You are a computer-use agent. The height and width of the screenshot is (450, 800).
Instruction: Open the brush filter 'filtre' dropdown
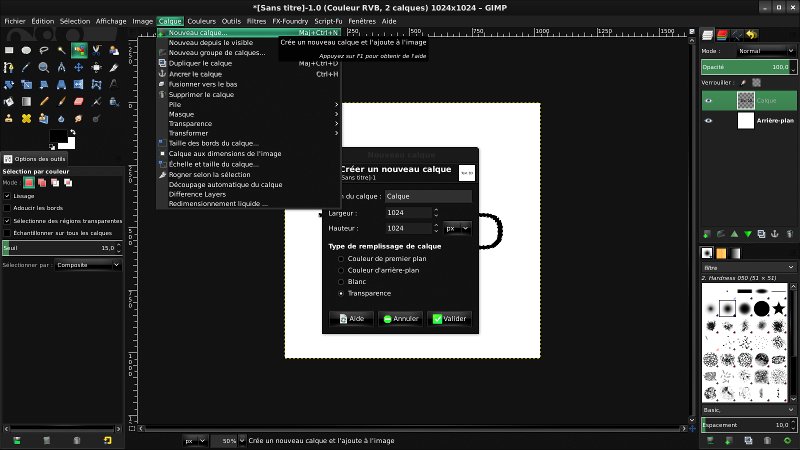point(748,267)
